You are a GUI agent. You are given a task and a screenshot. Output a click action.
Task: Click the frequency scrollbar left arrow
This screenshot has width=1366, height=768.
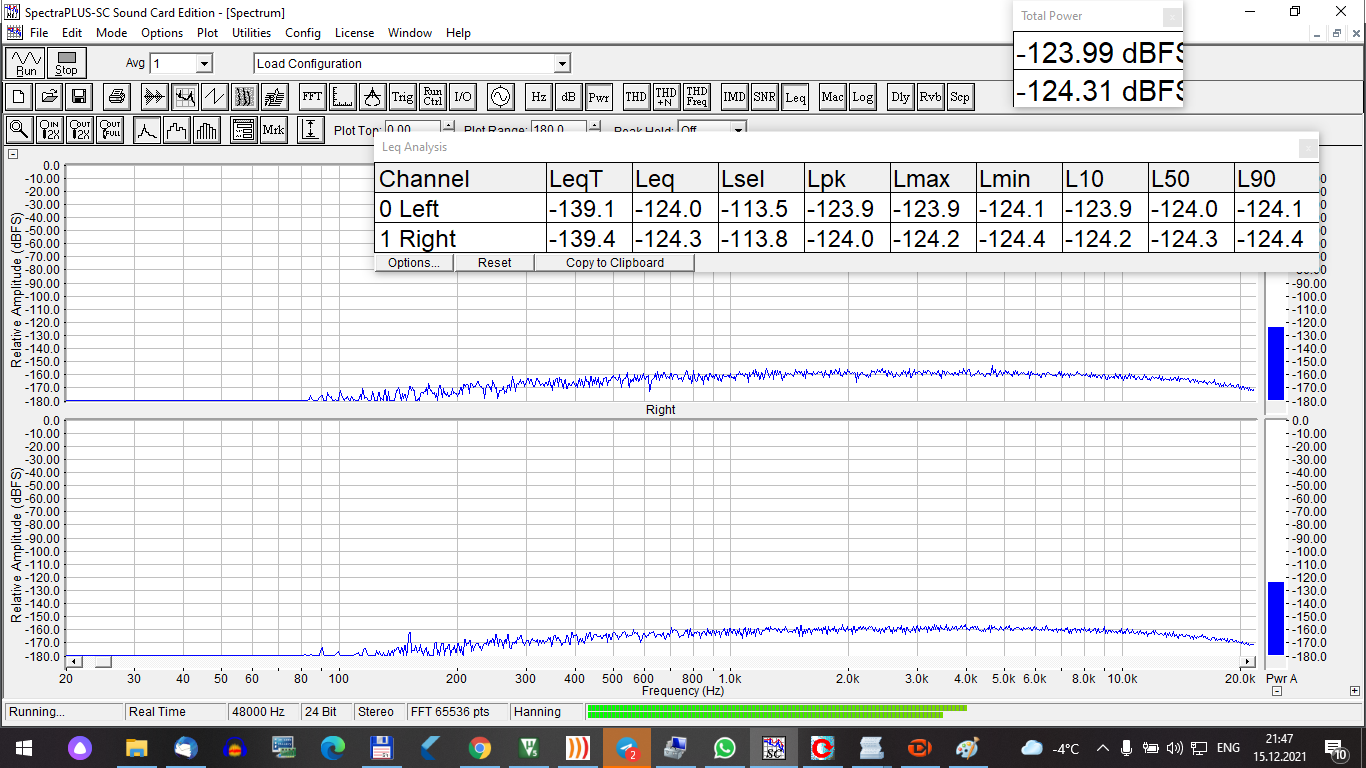coord(74,662)
